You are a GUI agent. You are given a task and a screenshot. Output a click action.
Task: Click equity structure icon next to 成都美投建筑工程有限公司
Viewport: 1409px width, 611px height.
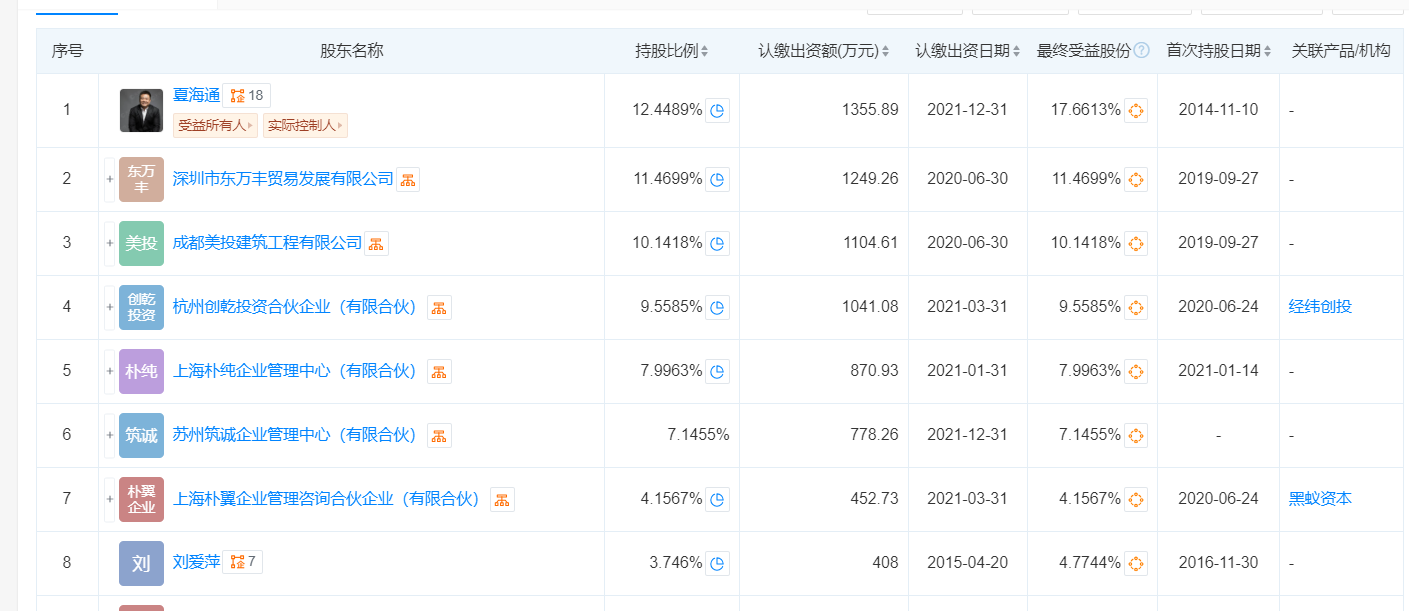point(376,244)
